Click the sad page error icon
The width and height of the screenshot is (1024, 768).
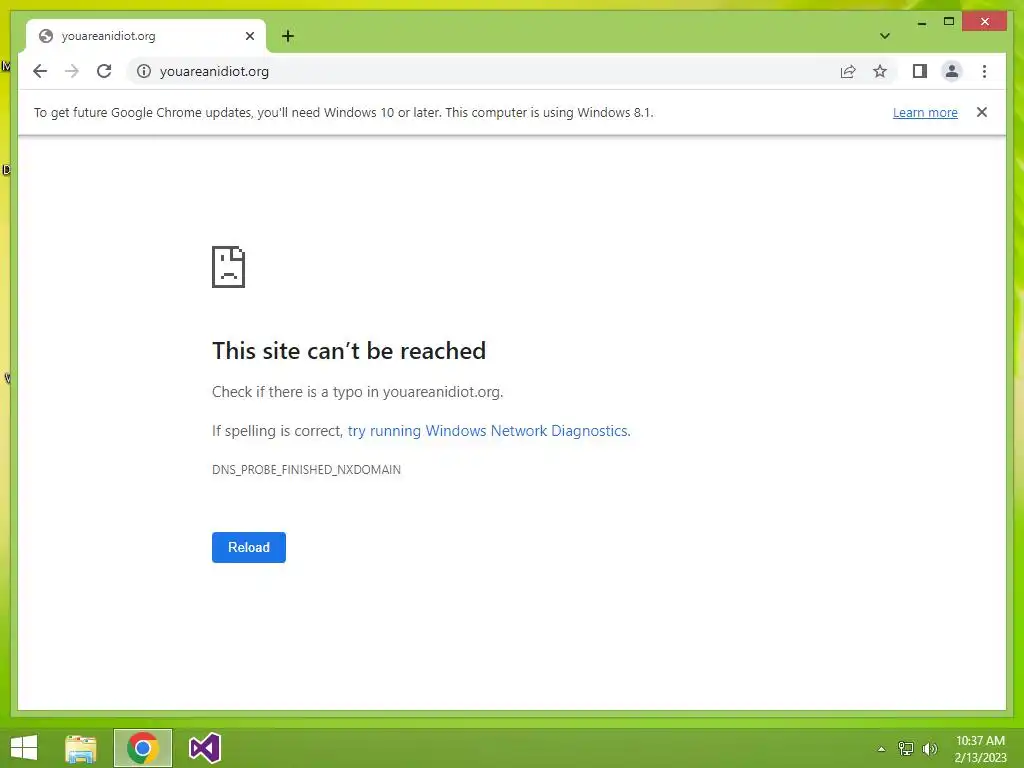(229, 266)
